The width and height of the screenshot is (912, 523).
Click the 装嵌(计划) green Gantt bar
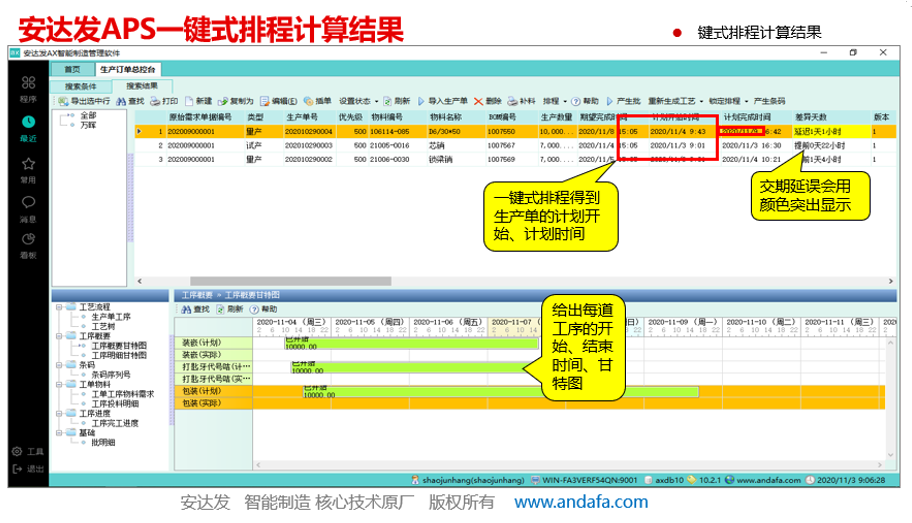point(412,344)
